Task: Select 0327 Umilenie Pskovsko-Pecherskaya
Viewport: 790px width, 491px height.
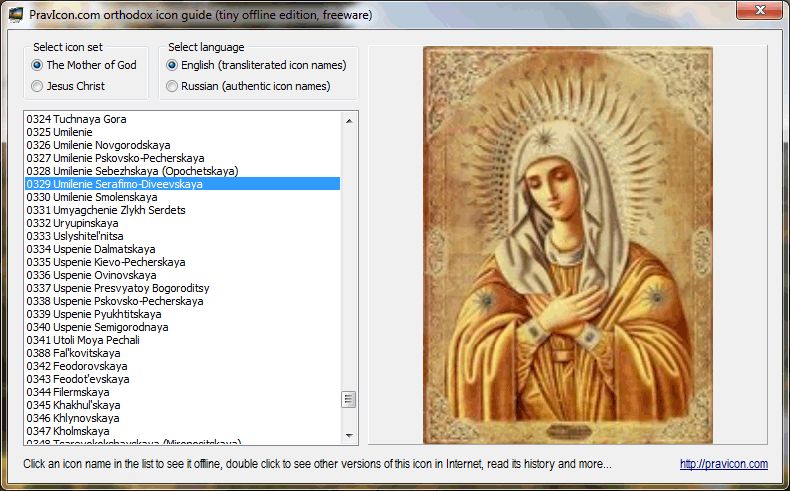Action: pyautogui.click(x=182, y=158)
